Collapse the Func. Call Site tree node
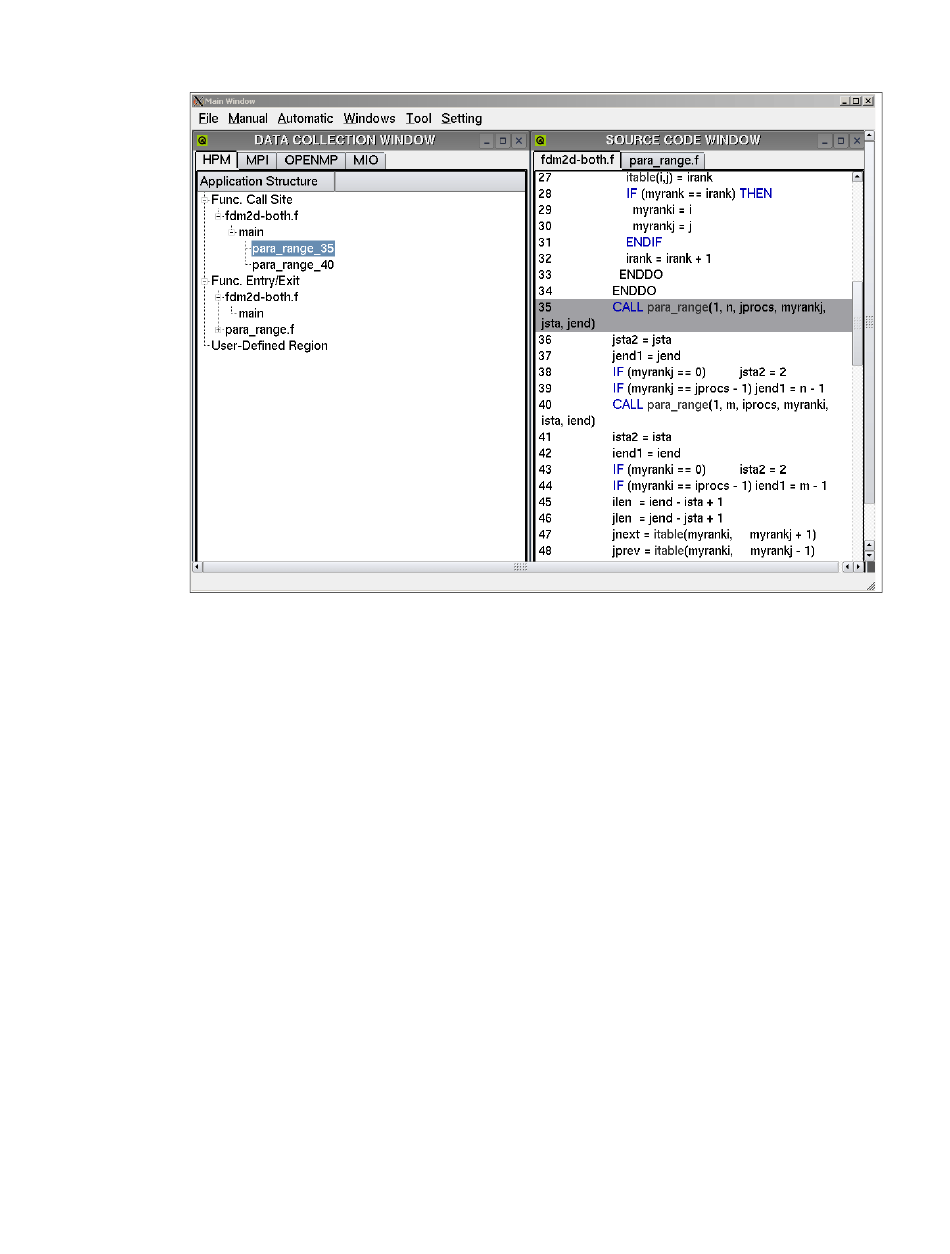 (x=204, y=199)
